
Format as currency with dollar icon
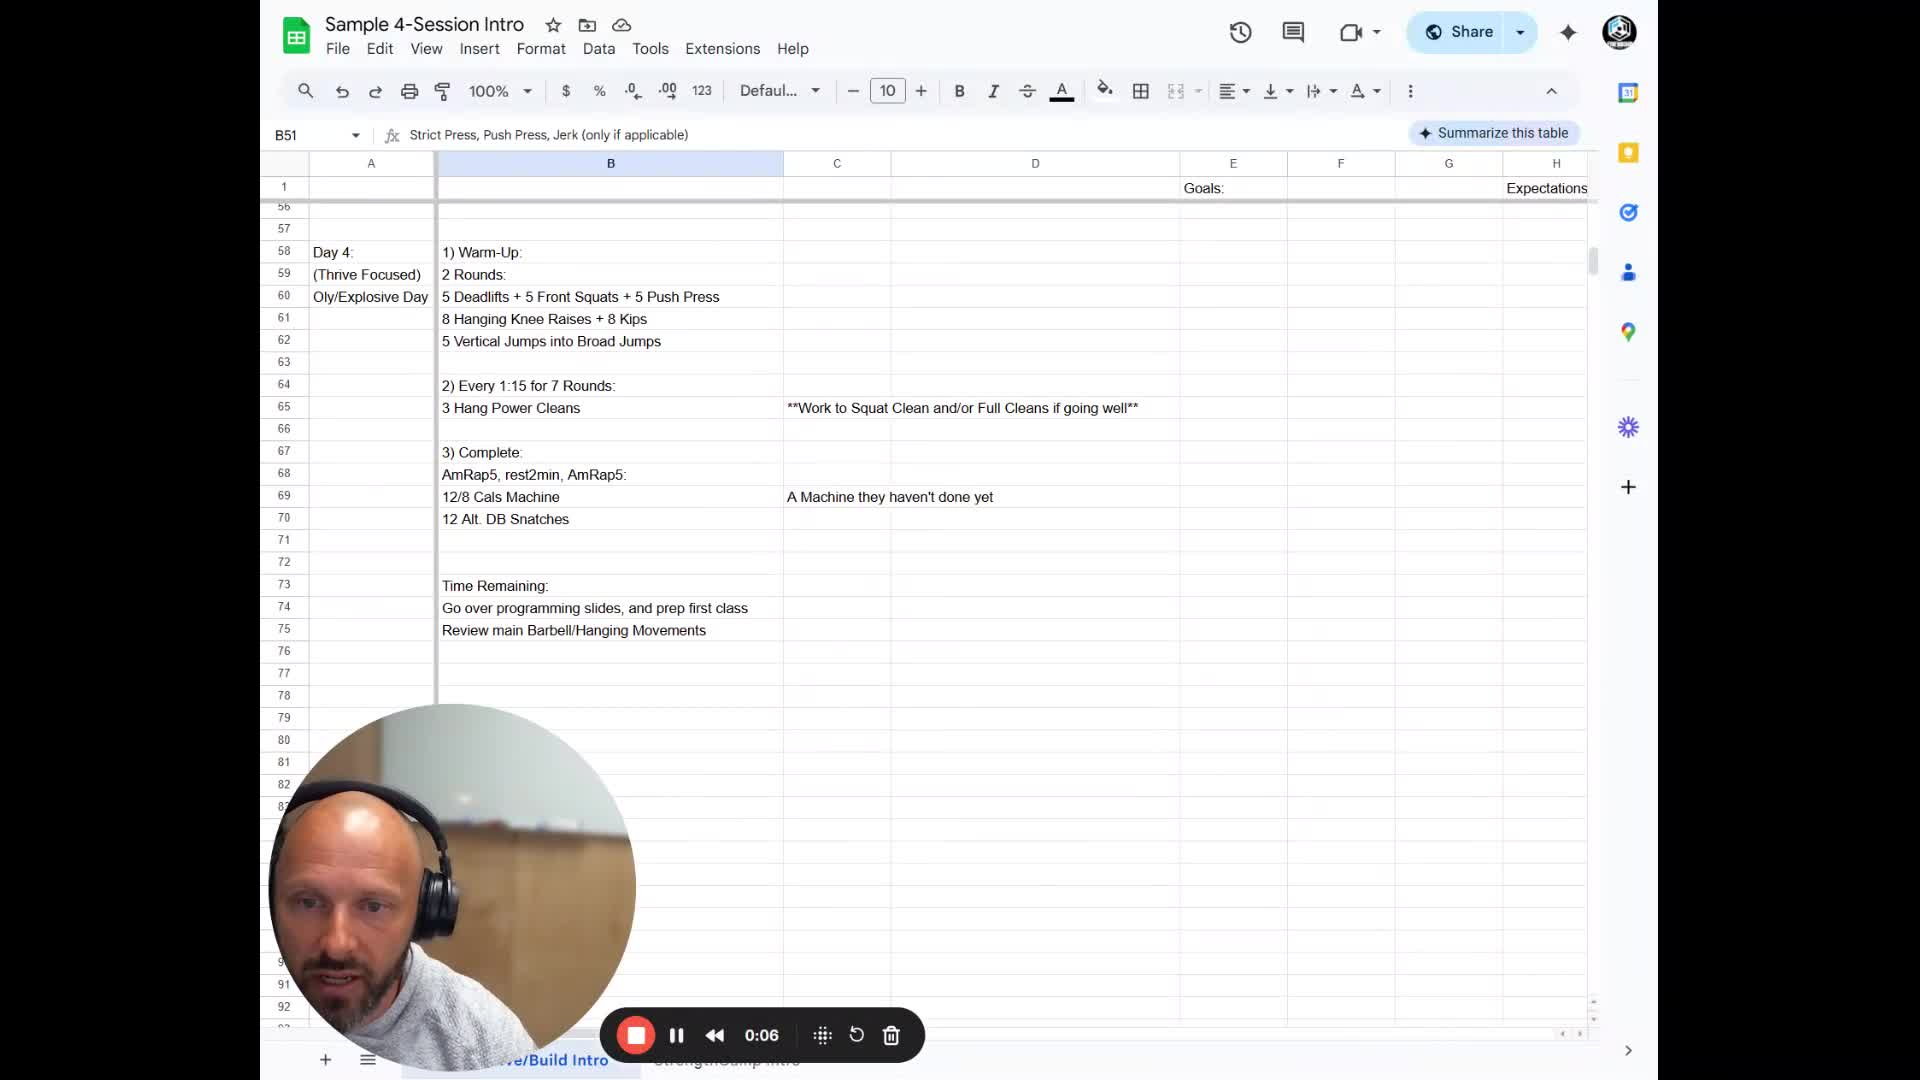[x=566, y=91]
